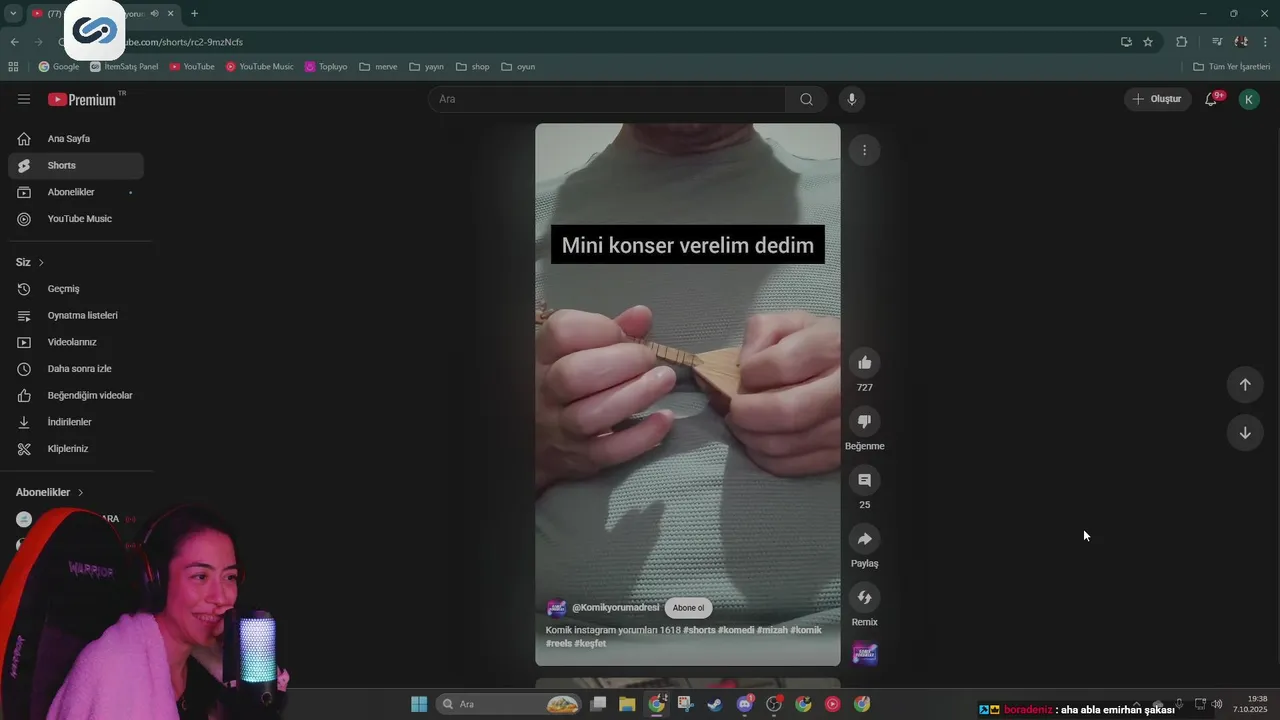Remix this Short

point(865,598)
